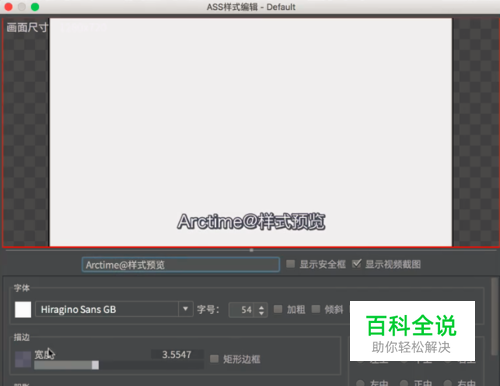Increase font size with the up stepper arrow
Image resolution: width=500 pixels, height=386 pixels.
pyautogui.click(x=262, y=307)
